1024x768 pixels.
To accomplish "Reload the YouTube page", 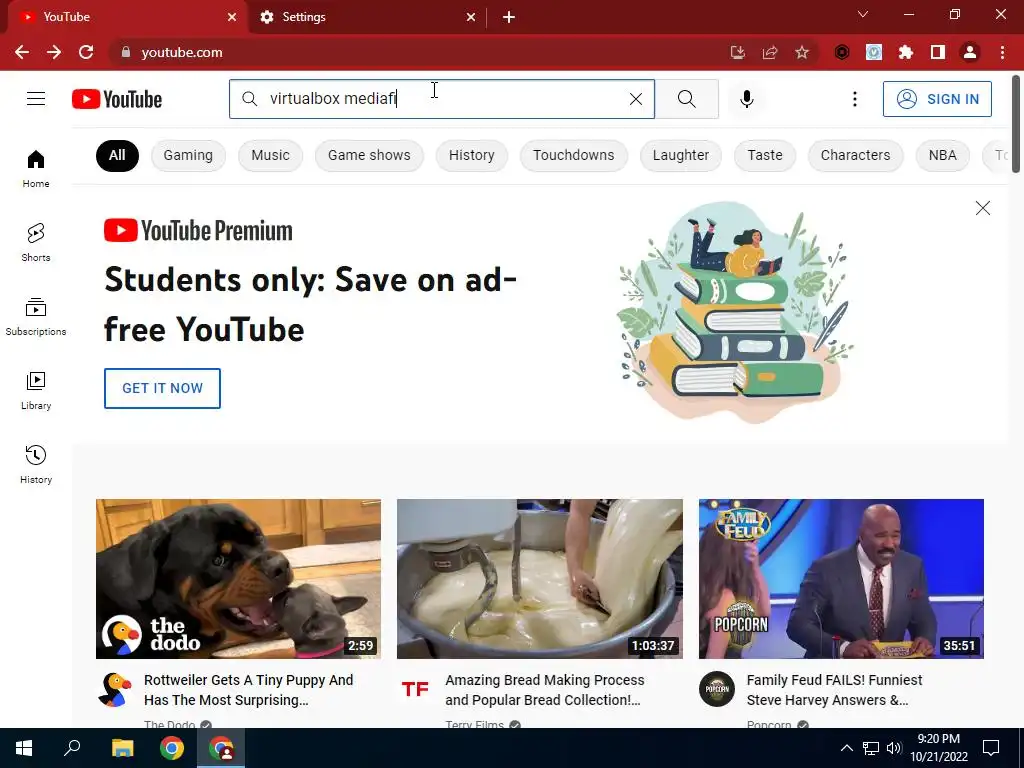I will [x=86, y=52].
